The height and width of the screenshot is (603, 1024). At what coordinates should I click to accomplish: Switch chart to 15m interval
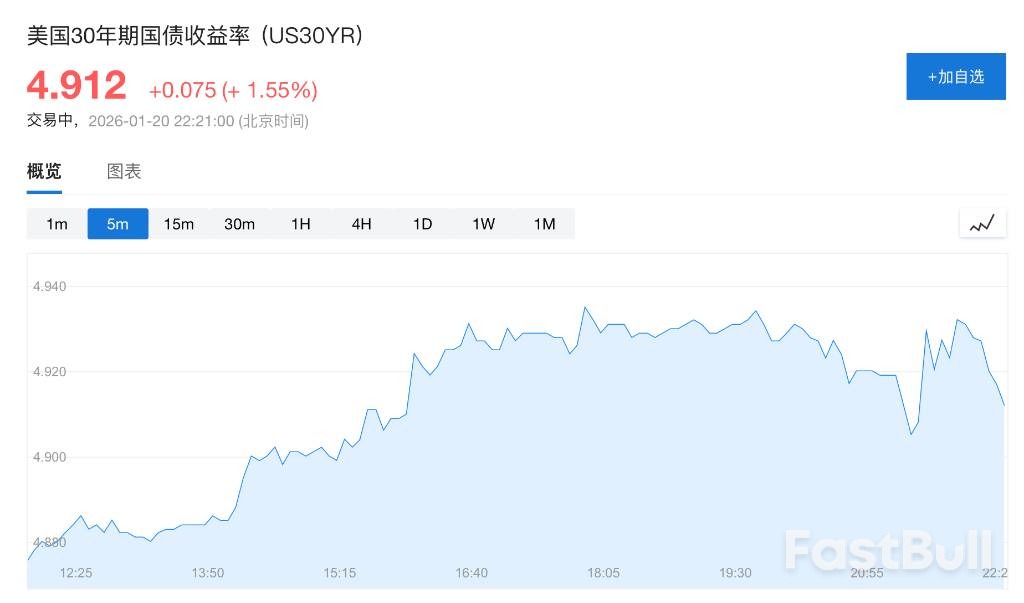coord(179,224)
